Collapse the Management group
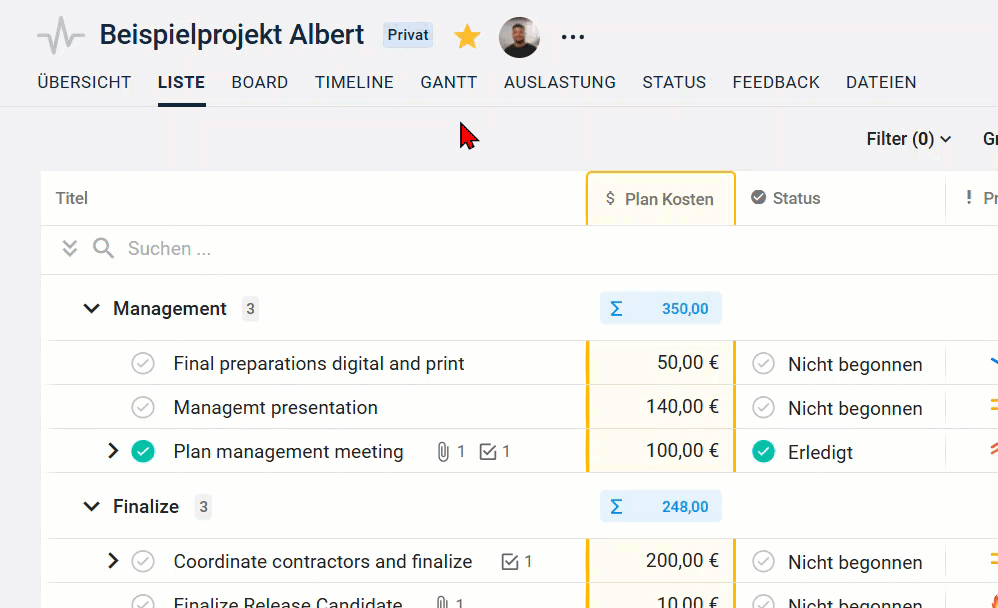 pos(91,309)
